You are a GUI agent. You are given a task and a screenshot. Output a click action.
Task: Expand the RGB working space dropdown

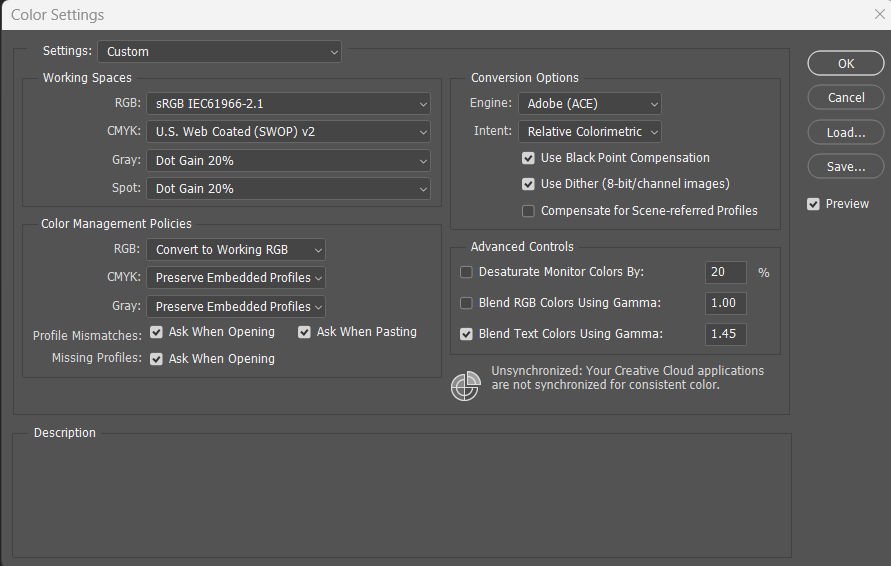pos(288,104)
